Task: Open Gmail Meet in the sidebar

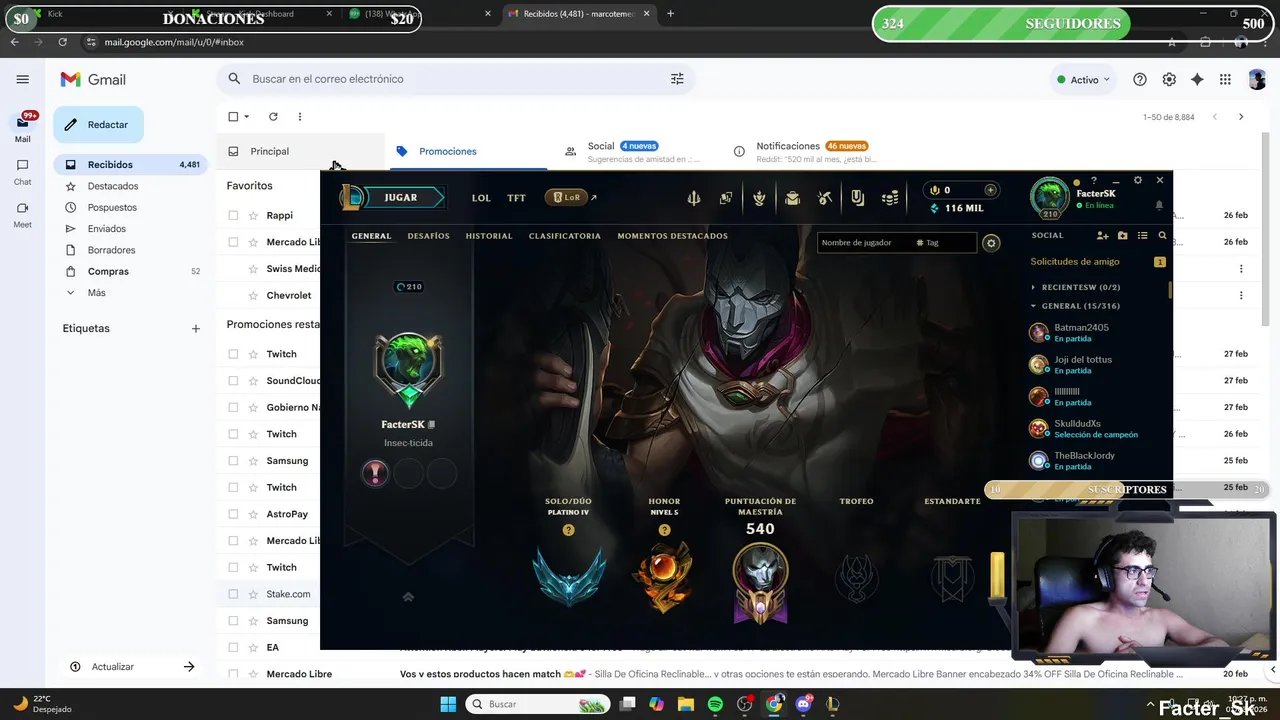Action: point(22,214)
